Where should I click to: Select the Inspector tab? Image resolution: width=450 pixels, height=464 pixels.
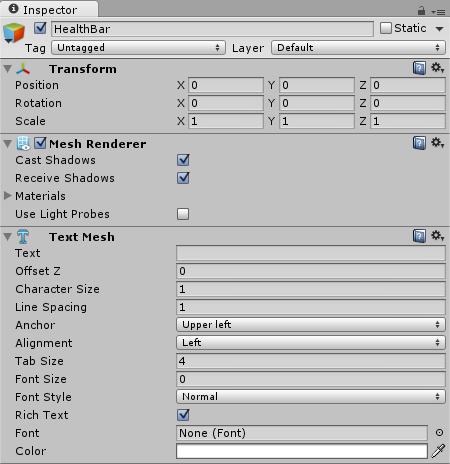click(x=49, y=9)
